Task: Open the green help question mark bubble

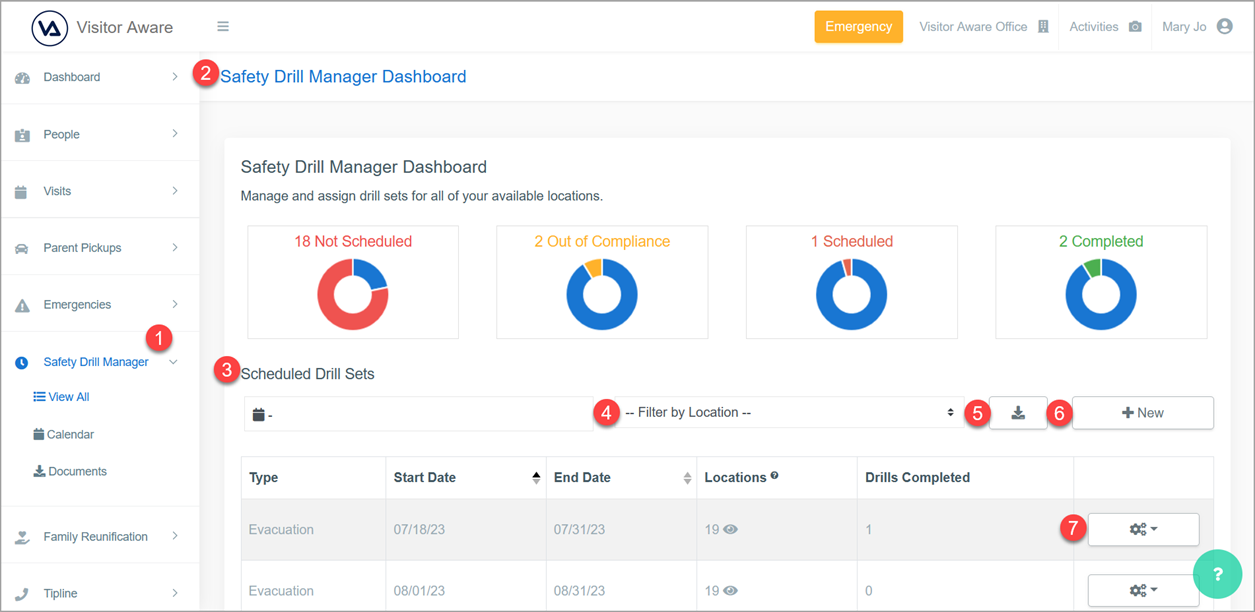Action: coord(1218,574)
